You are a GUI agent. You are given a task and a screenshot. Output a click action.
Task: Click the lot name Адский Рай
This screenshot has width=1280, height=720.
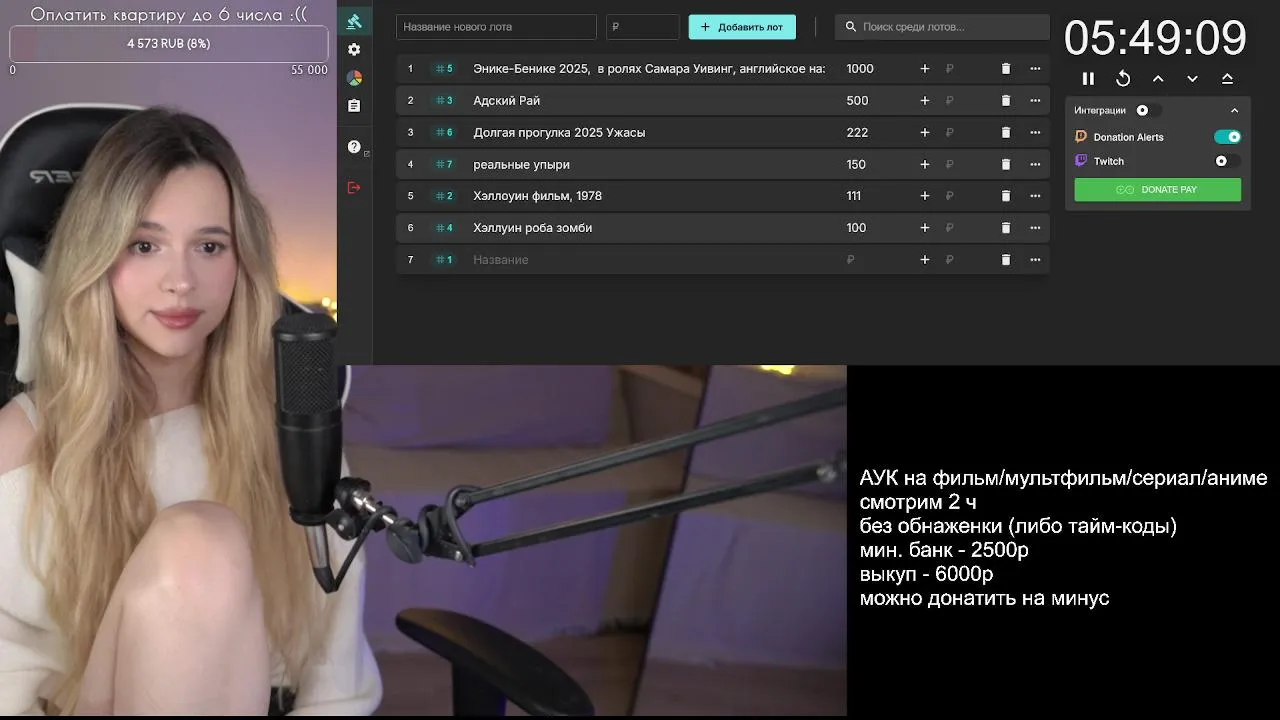507,100
